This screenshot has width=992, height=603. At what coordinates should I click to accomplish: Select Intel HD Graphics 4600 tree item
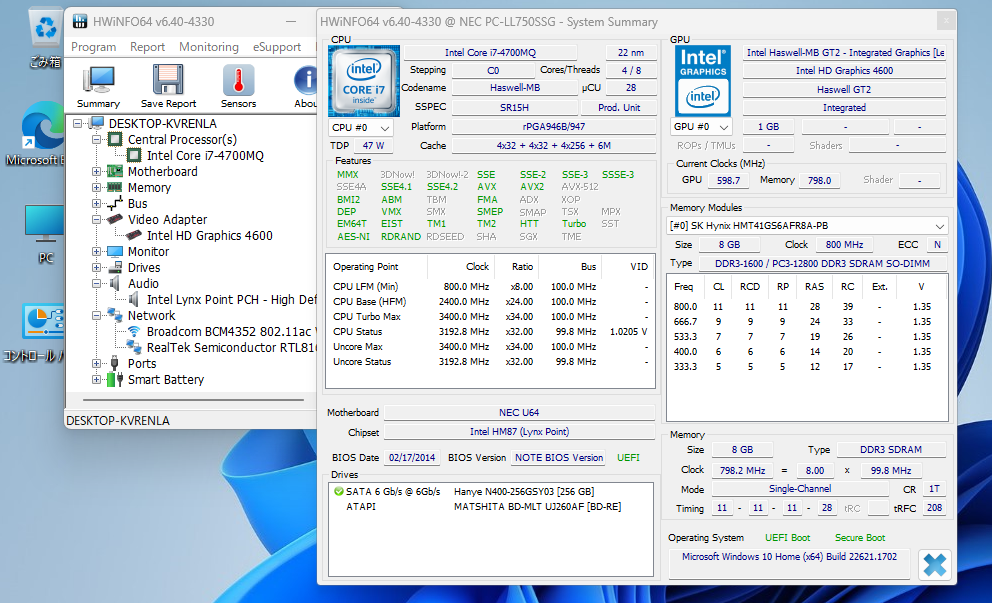[x=209, y=235]
